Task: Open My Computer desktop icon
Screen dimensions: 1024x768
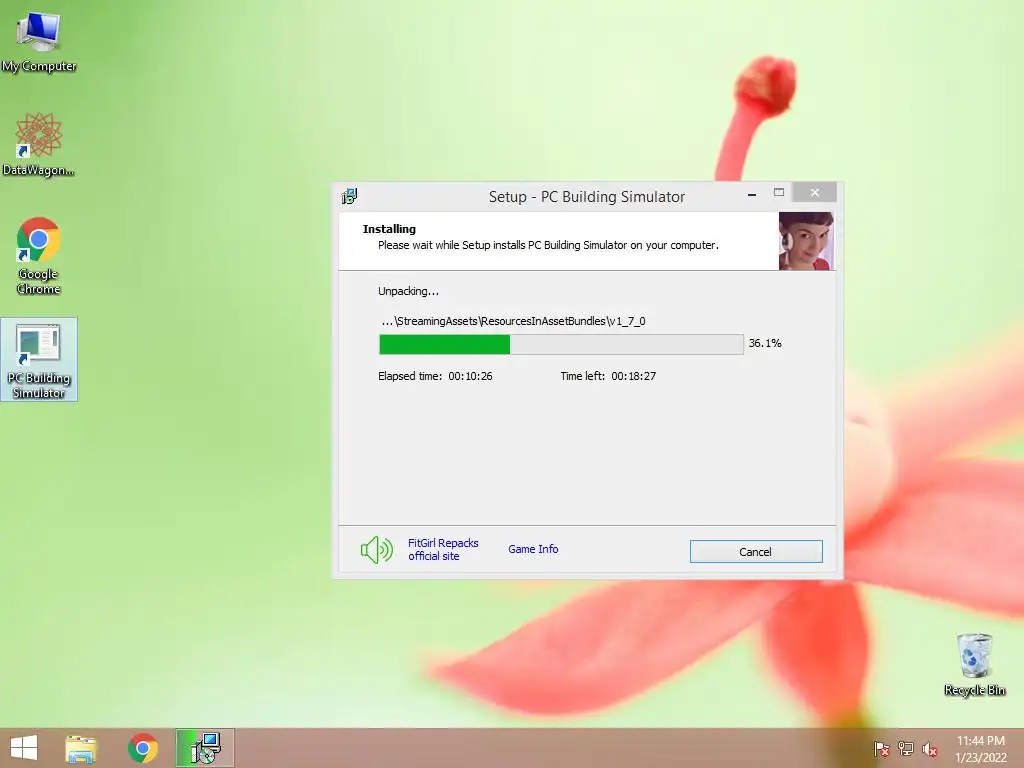Action: pos(39,42)
